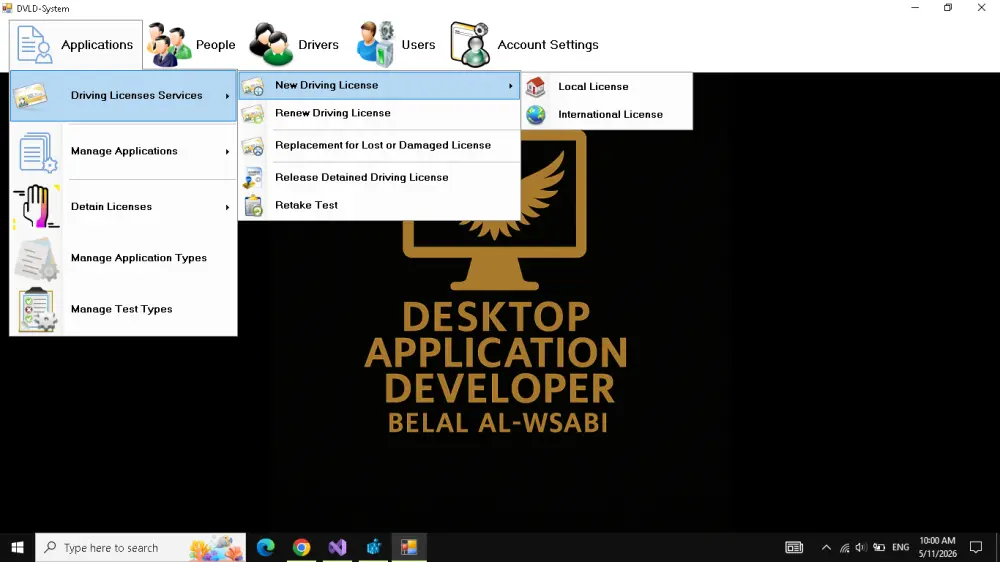This screenshot has width=1000, height=562.
Task: Click the Manage Test Types clipboard icon
Action: point(36,309)
